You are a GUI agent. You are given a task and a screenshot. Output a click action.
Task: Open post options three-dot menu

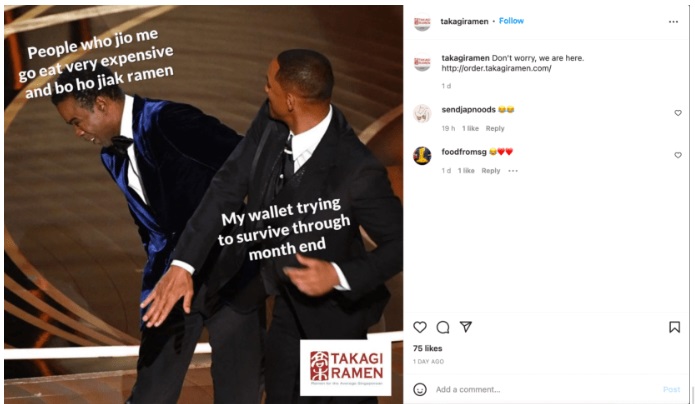(673, 22)
